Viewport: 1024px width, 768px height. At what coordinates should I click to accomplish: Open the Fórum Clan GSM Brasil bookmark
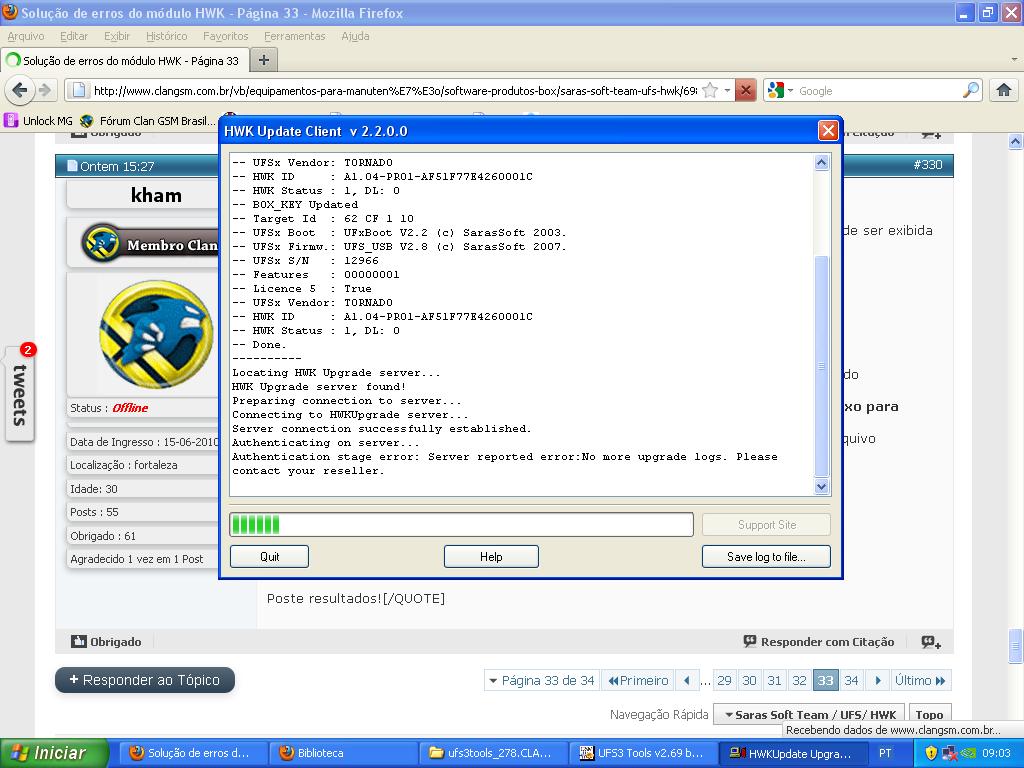(x=148, y=121)
